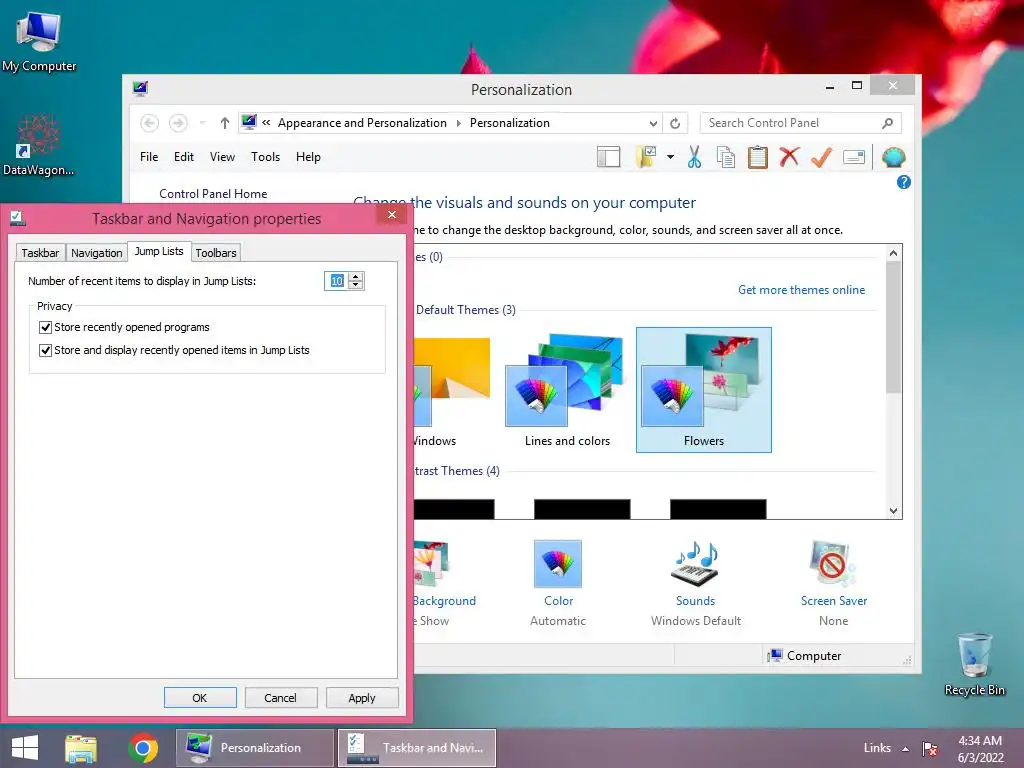The width and height of the screenshot is (1024, 768).
Task: Click the Forward navigation arrow
Action: point(178,123)
